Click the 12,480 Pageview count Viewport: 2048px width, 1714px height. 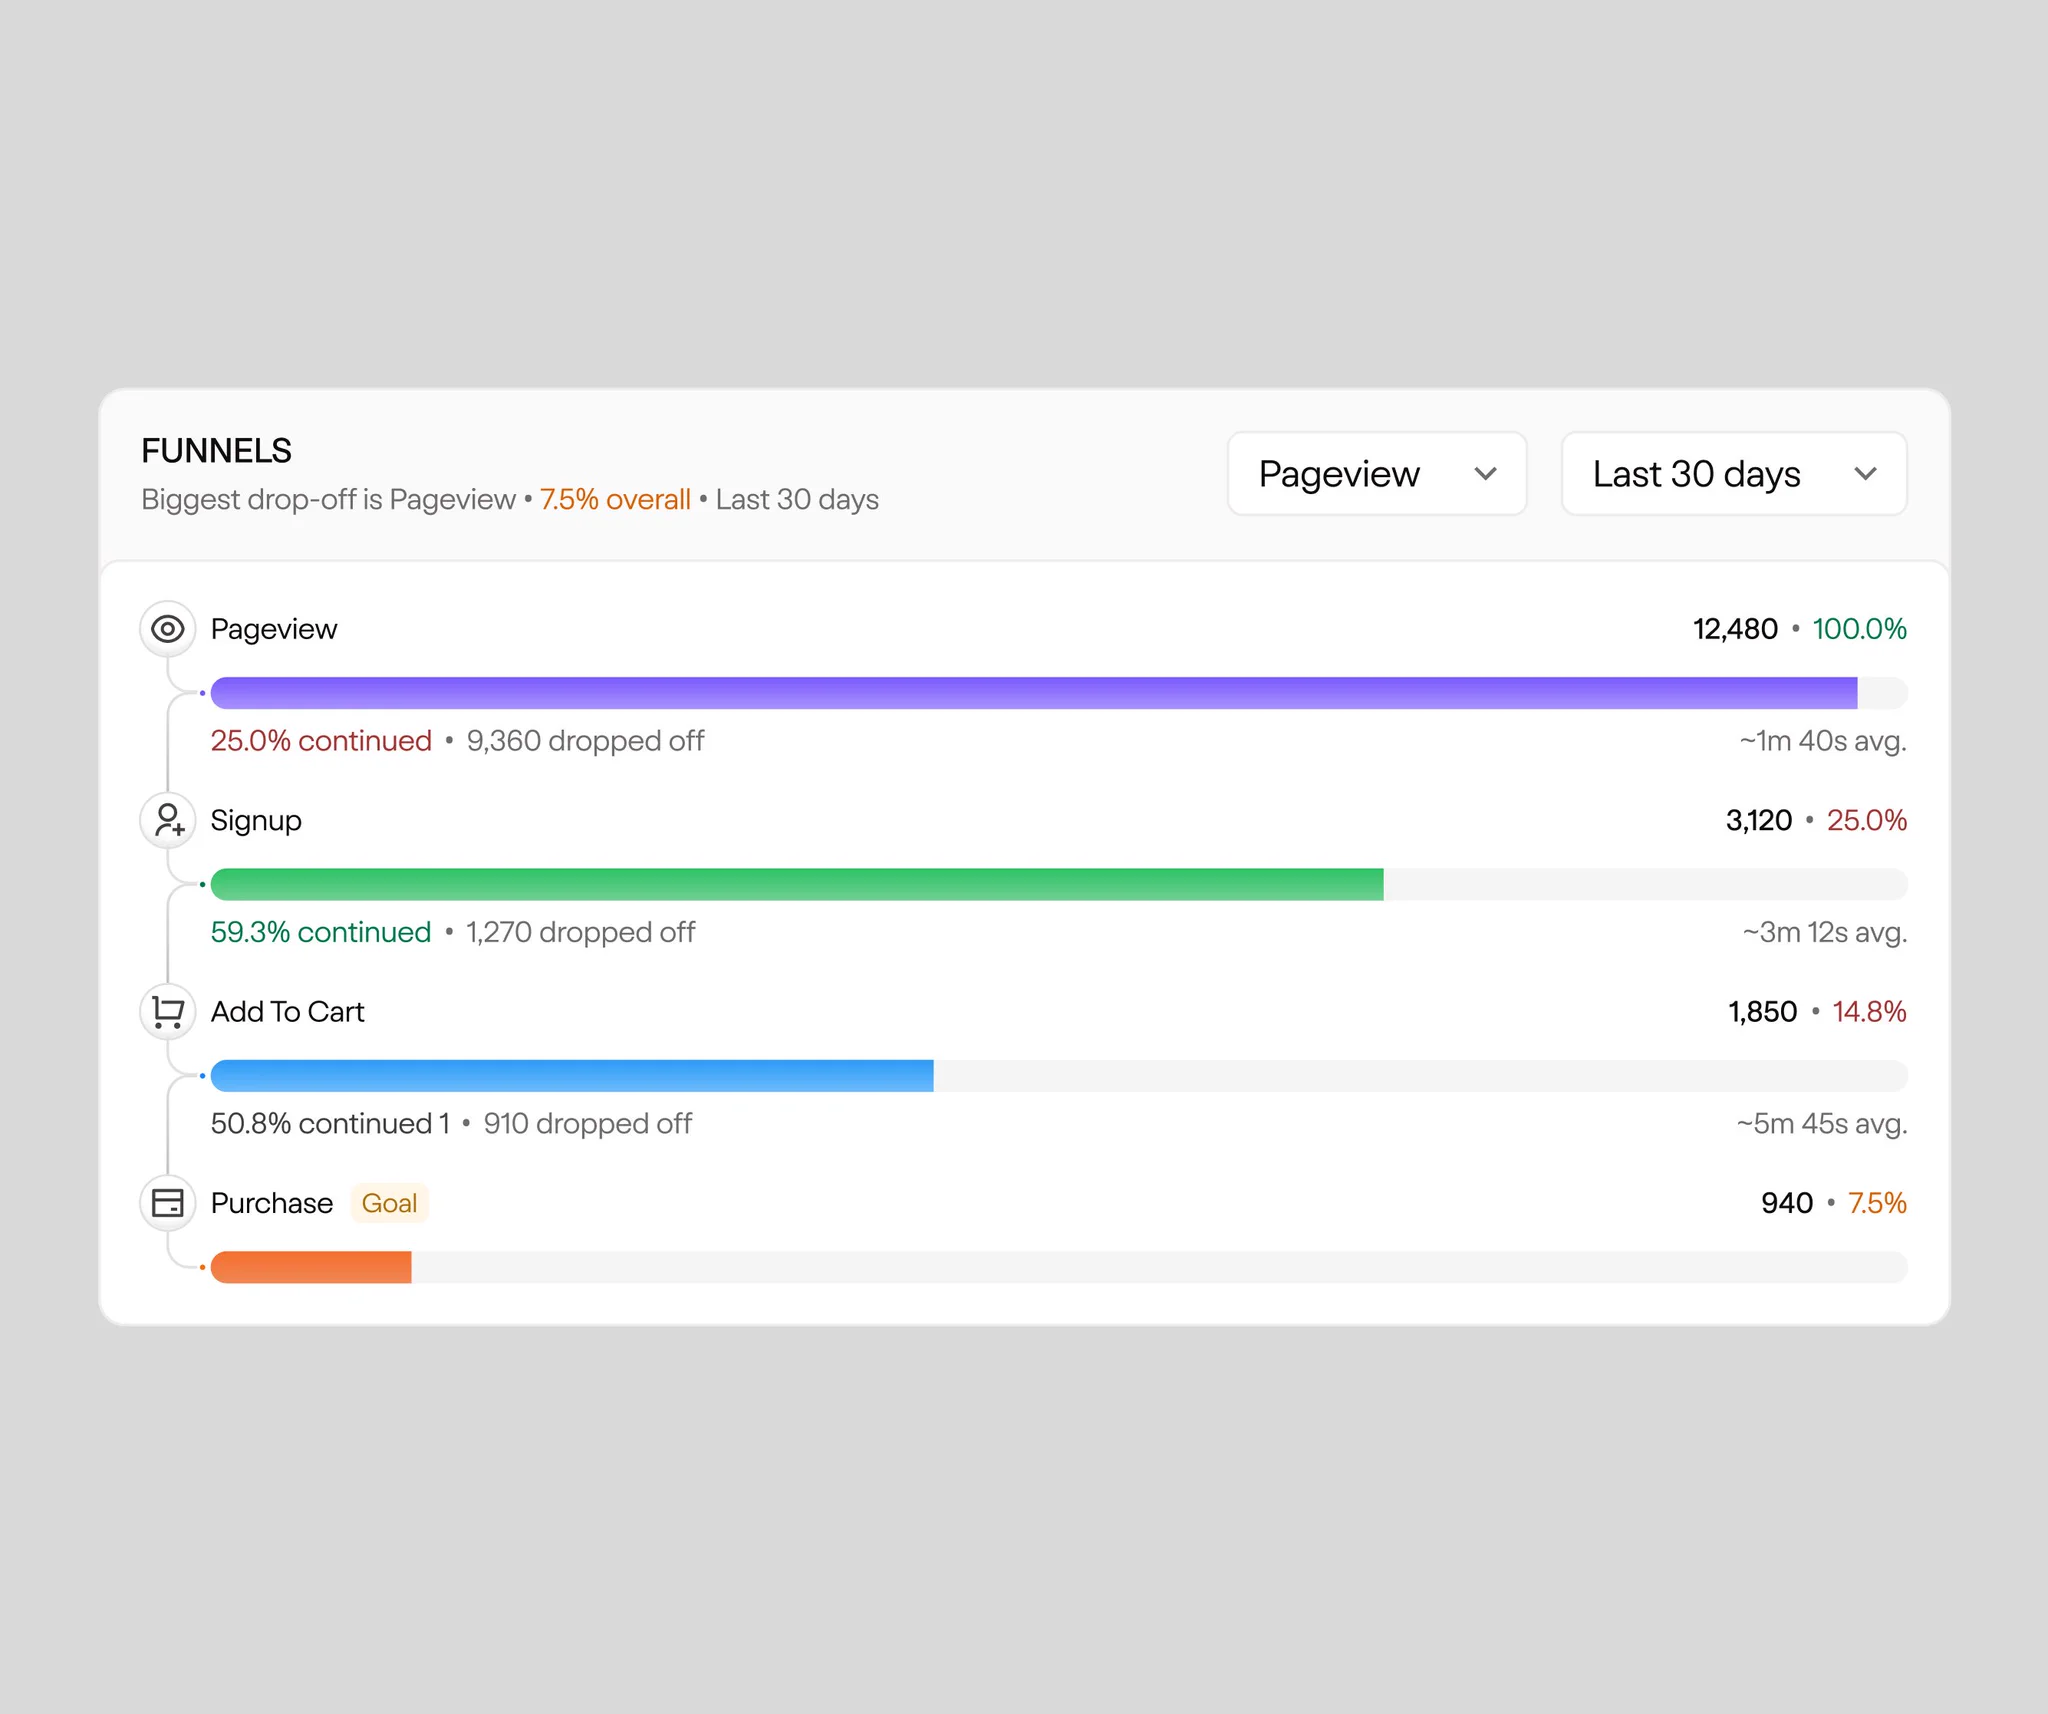1735,629
